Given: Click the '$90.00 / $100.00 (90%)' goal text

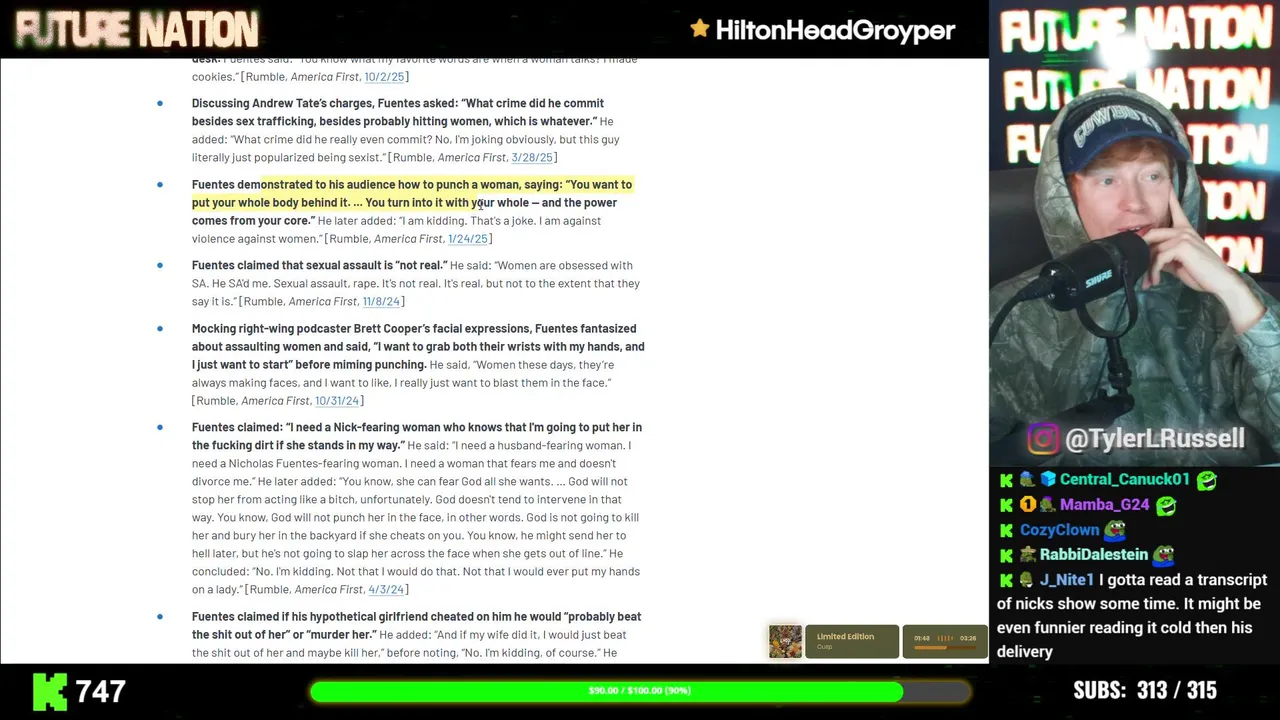Looking at the screenshot, I should [x=639, y=691].
